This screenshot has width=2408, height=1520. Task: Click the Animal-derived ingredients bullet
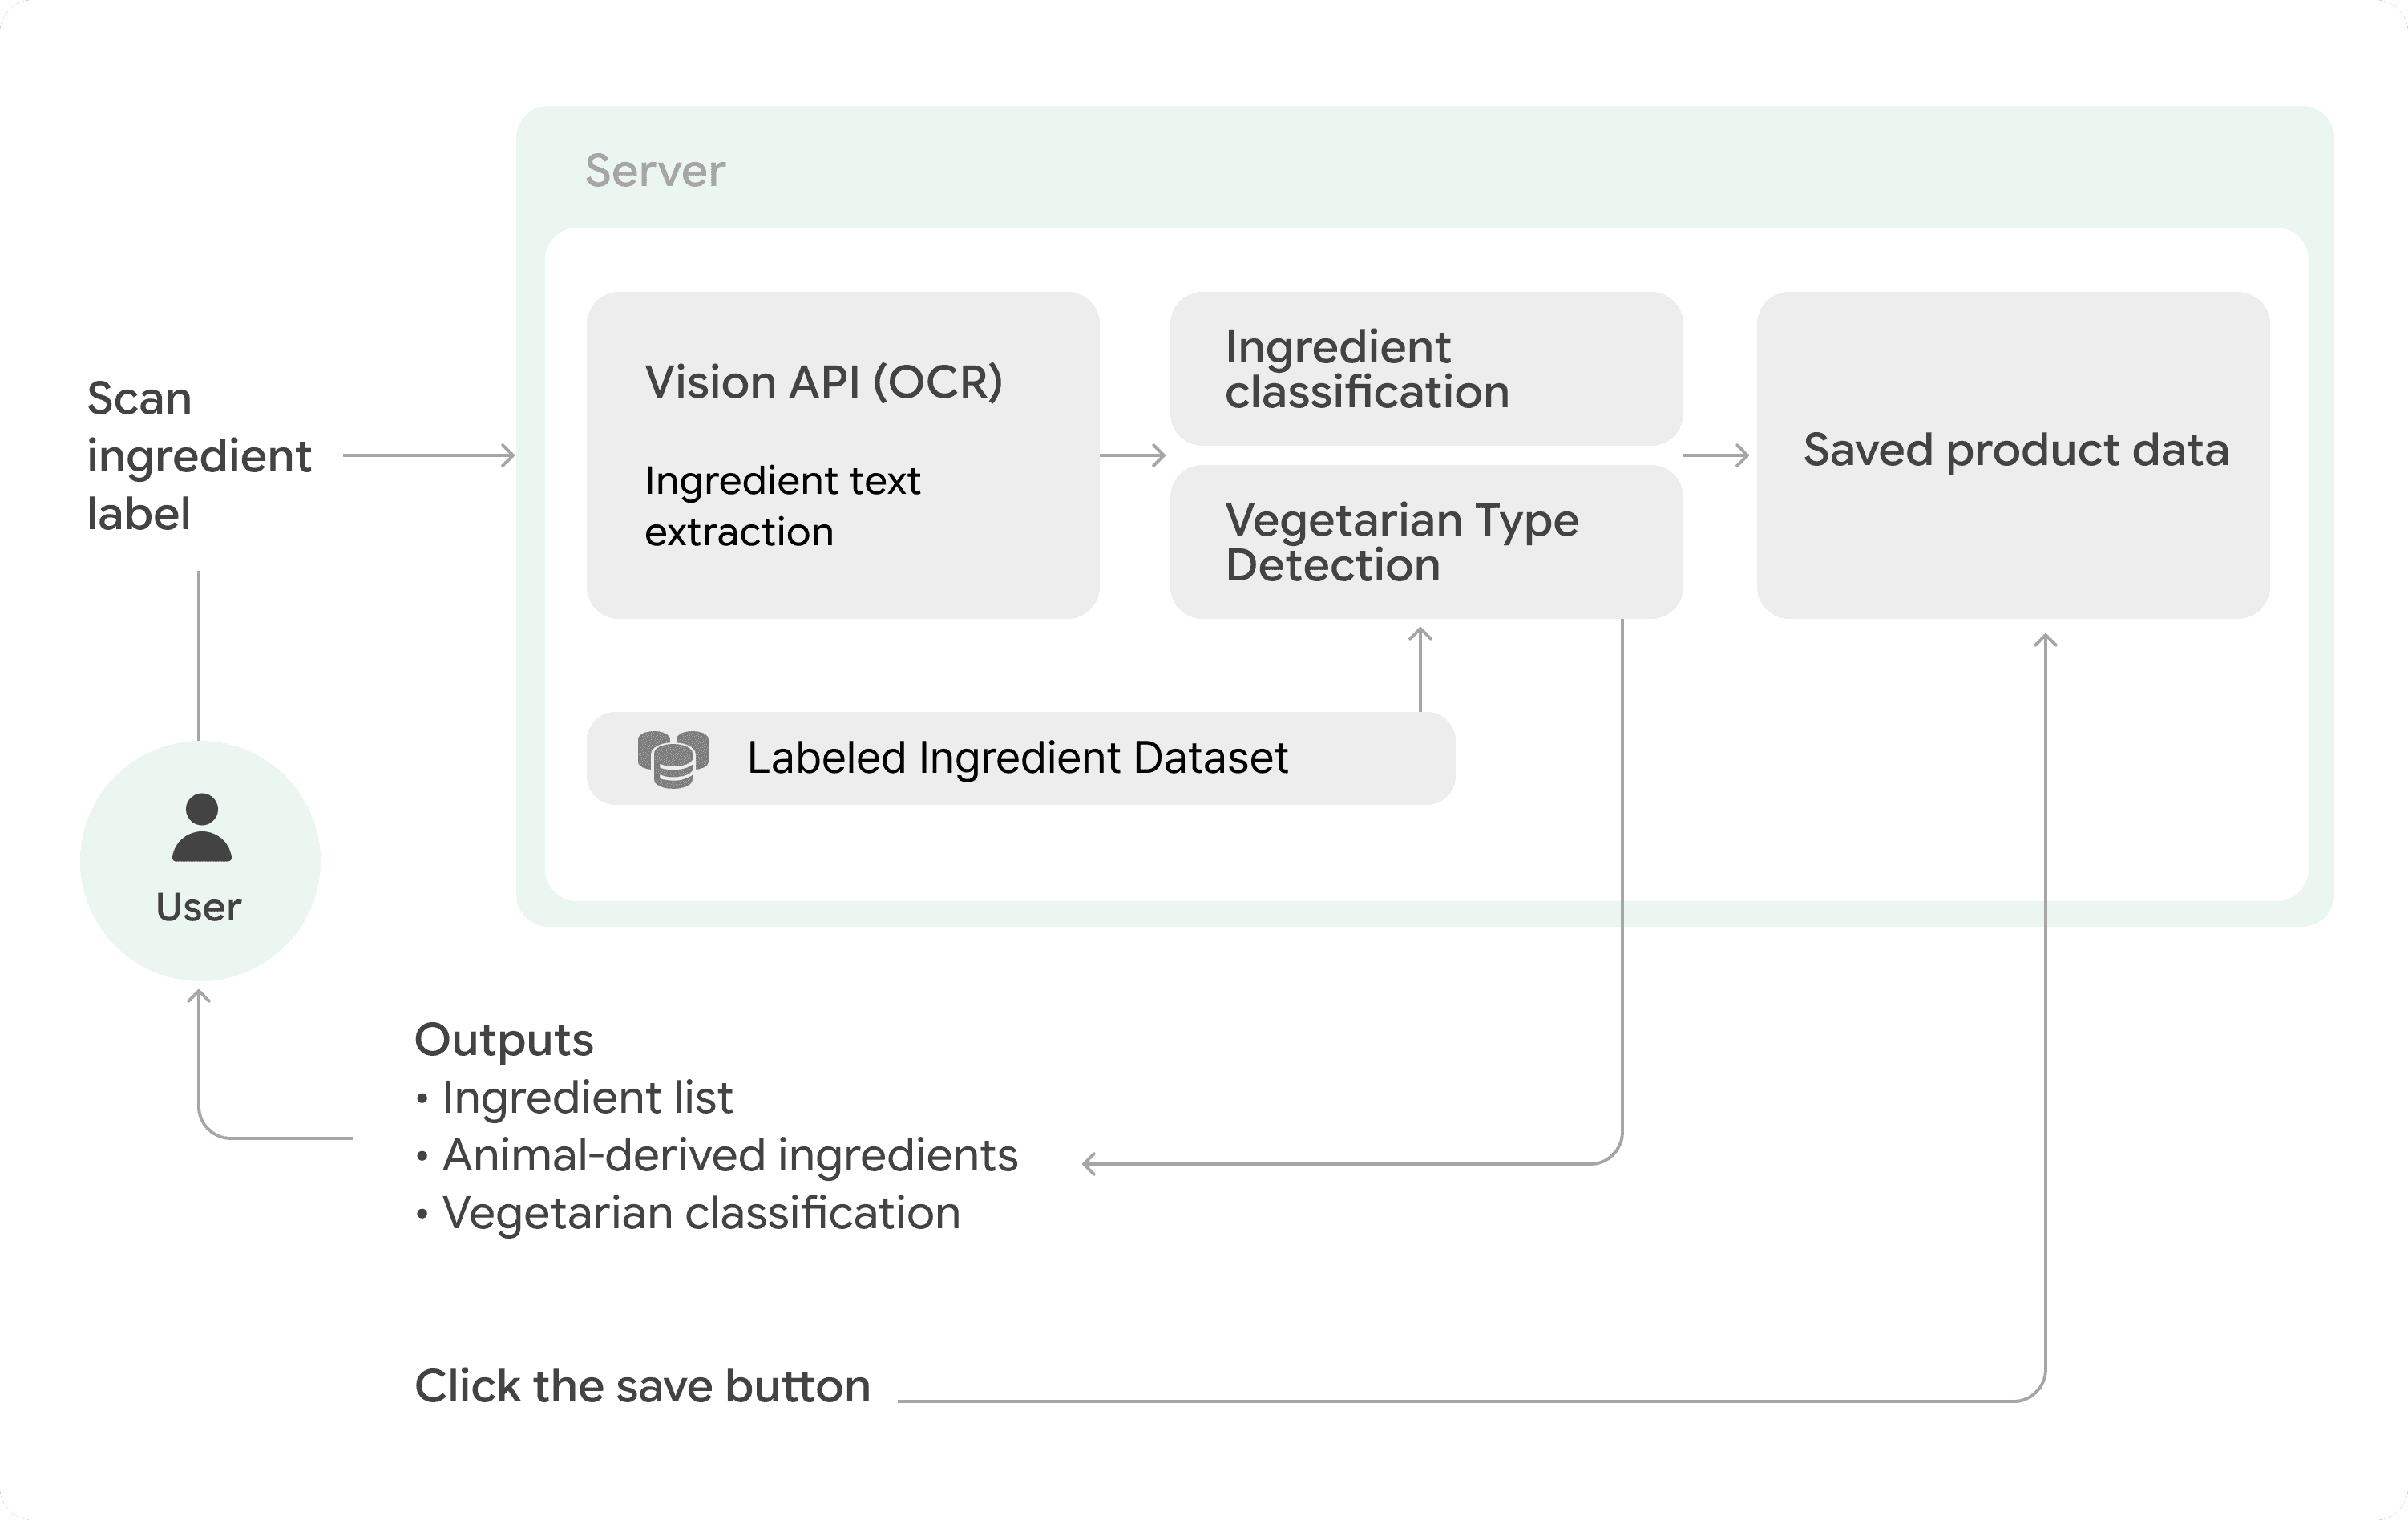(729, 1155)
